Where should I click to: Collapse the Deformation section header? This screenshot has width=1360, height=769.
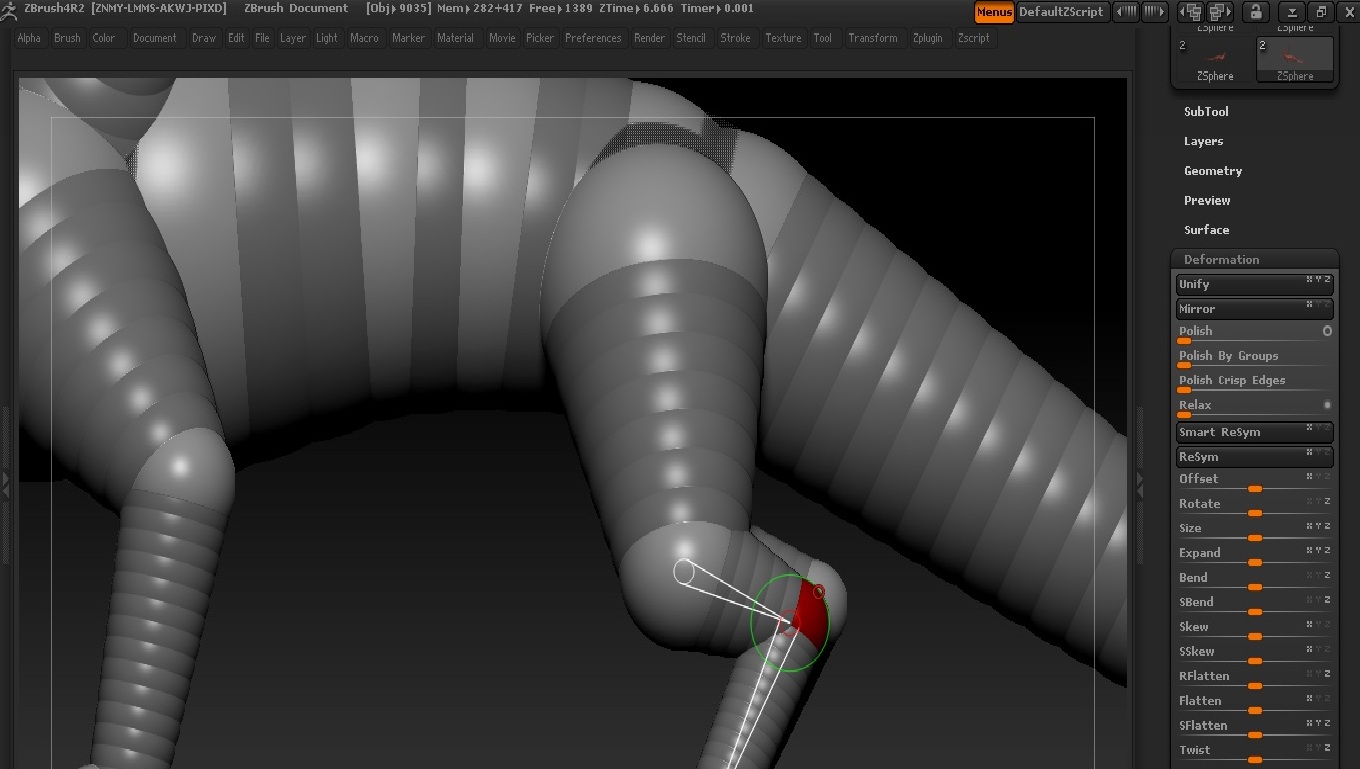click(1221, 259)
